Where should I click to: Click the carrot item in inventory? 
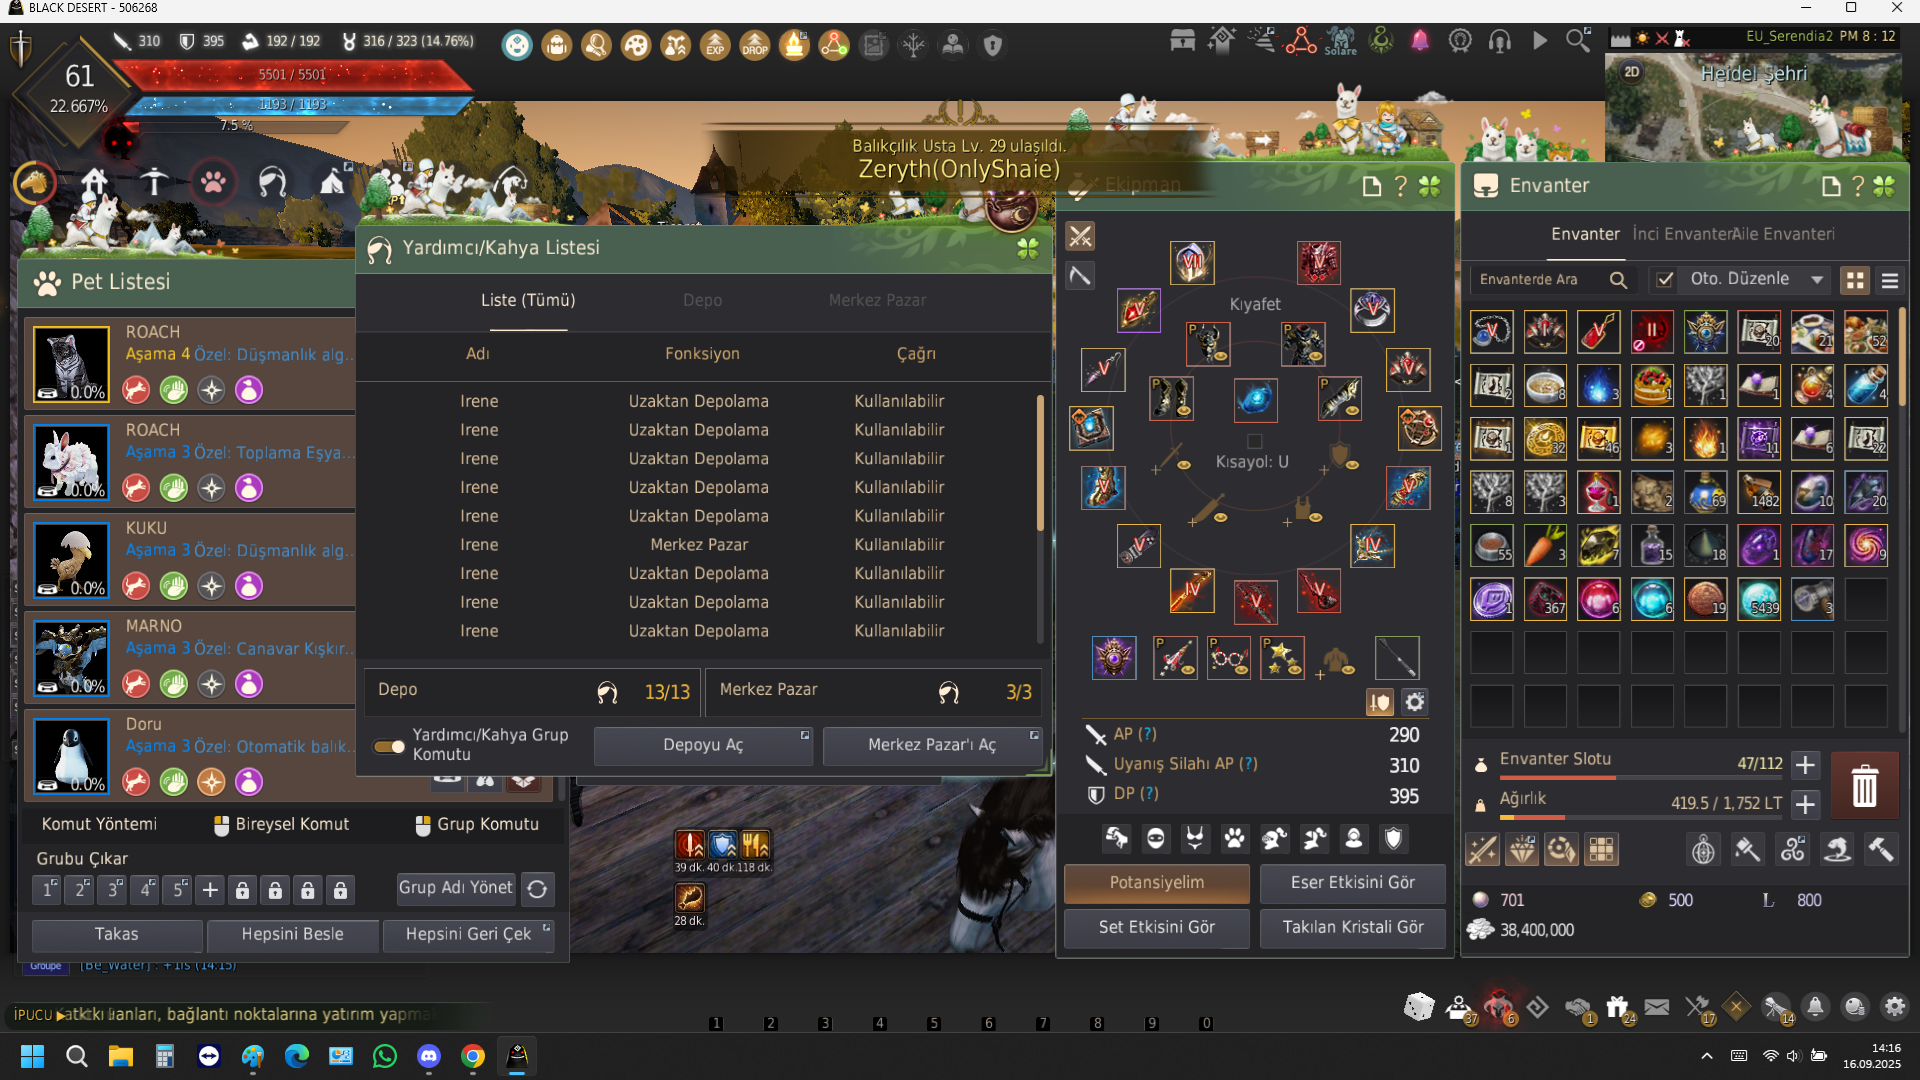point(1545,546)
